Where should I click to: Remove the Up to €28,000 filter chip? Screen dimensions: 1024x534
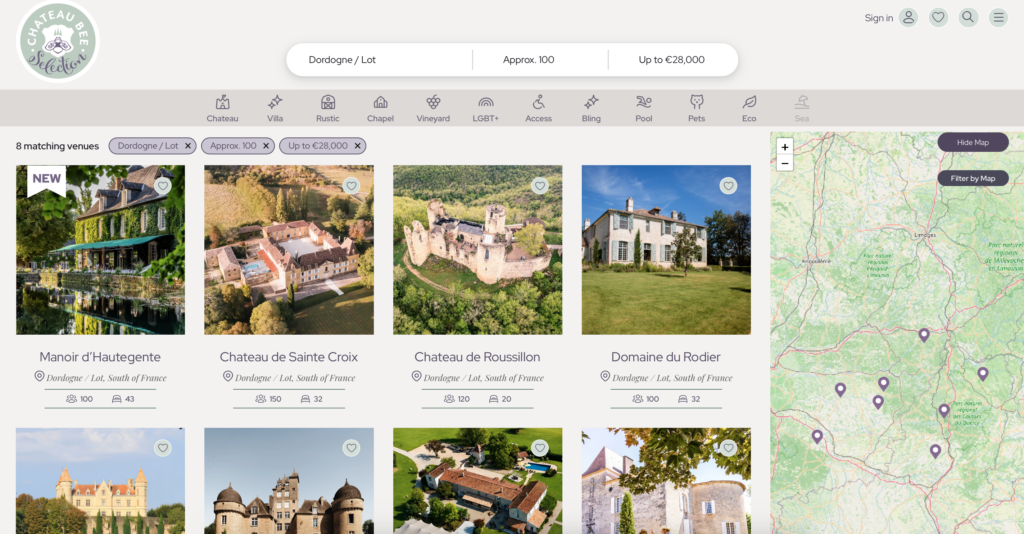(358, 146)
